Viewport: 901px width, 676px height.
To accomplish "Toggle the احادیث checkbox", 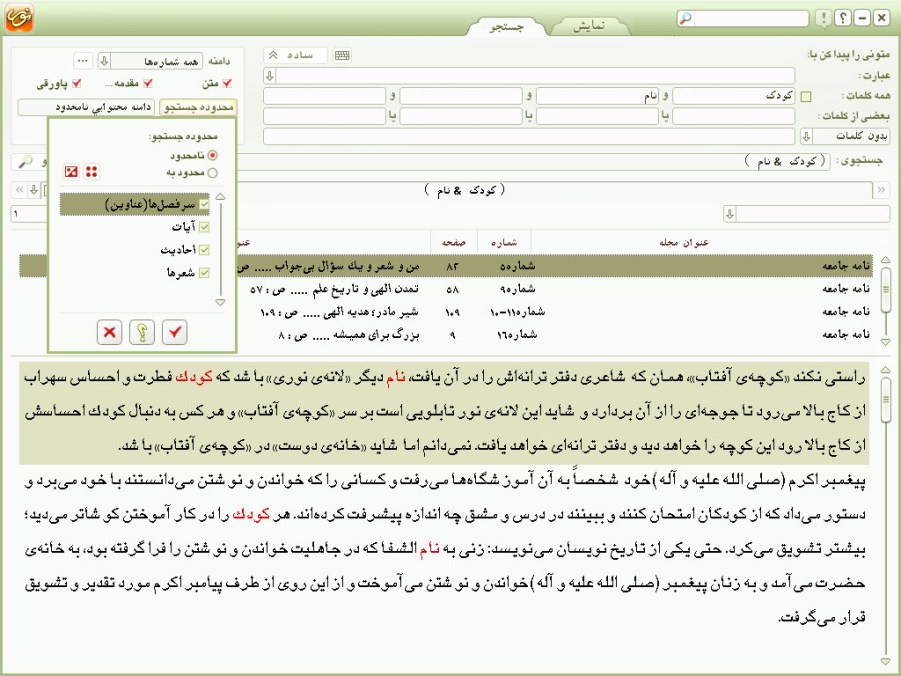I will pos(204,250).
